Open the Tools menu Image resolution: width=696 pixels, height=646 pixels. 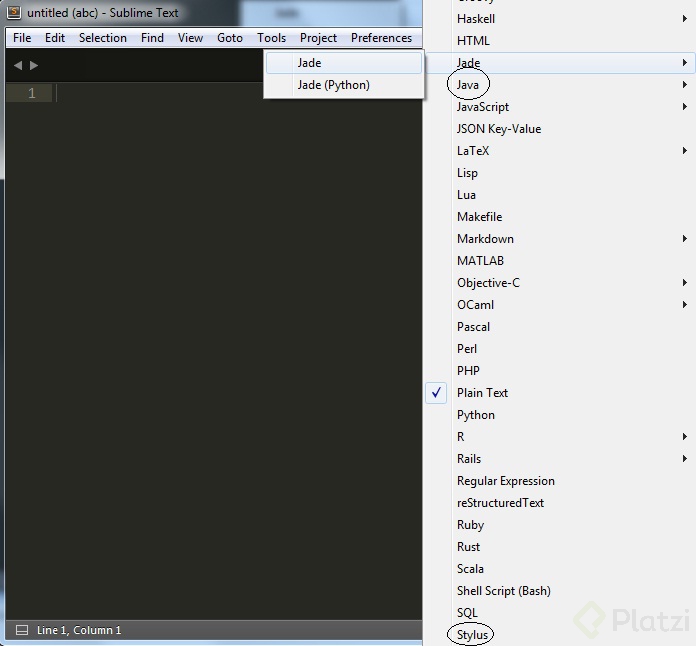[x=271, y=38]
